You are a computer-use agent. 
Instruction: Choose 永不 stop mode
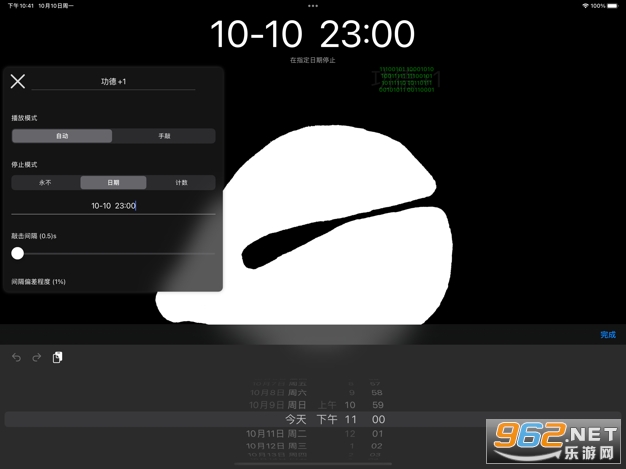coord(45,183)
